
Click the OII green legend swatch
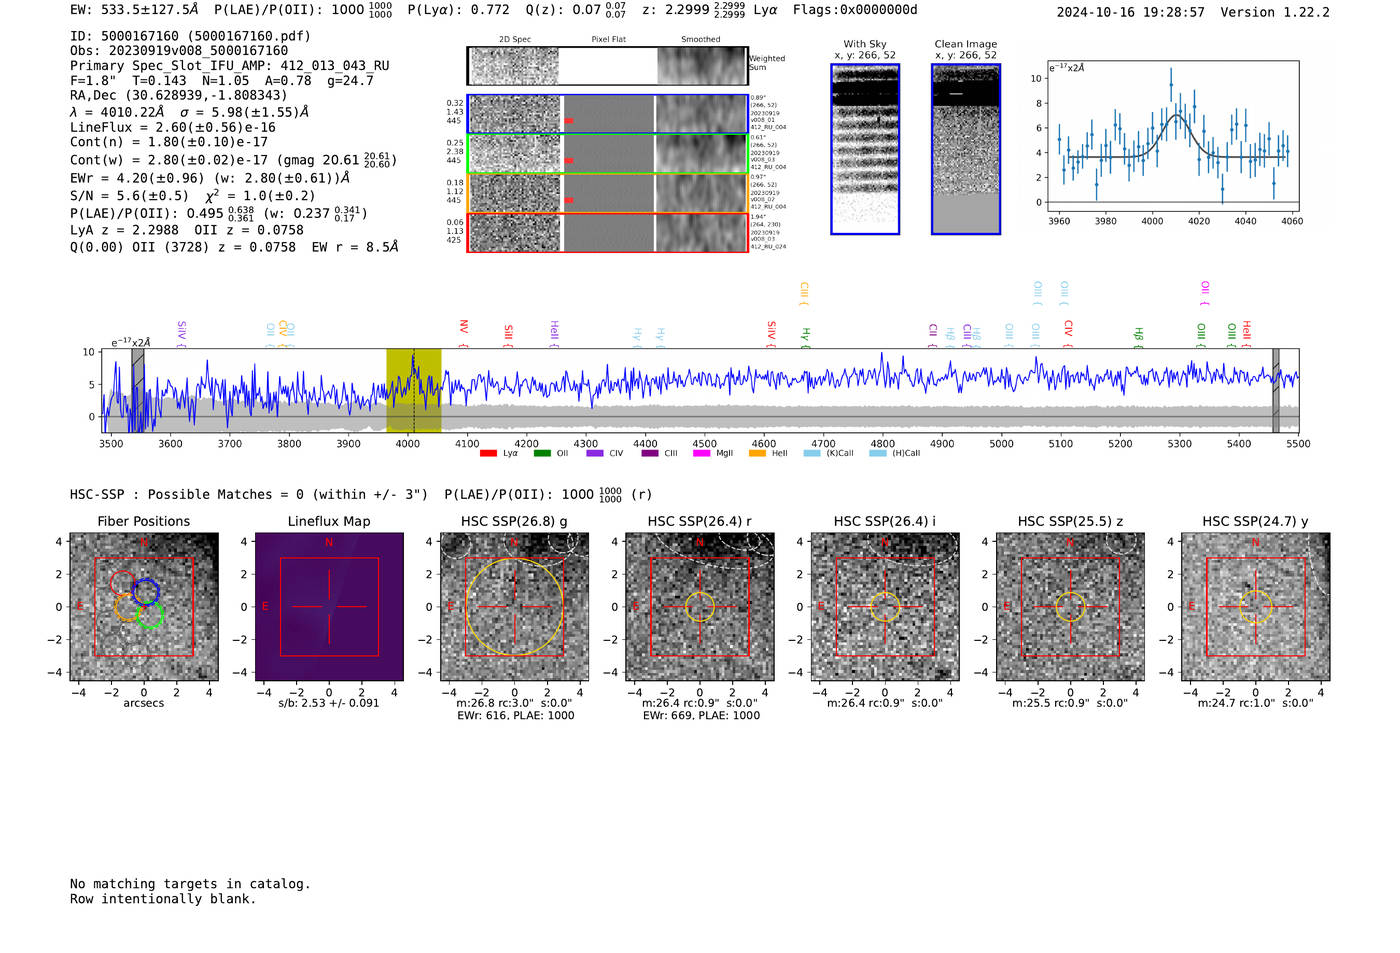[542, 454]
